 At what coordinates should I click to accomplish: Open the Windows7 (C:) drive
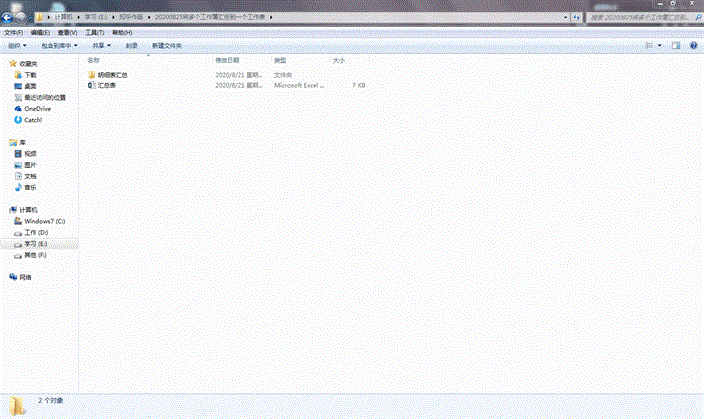(44, 221)
